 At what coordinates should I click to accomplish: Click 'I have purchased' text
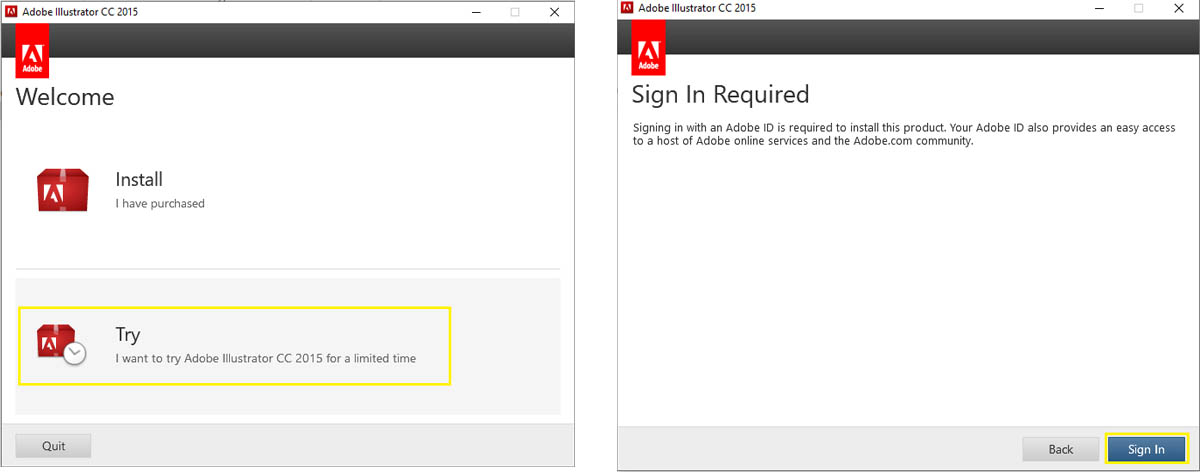pos(160,204)
